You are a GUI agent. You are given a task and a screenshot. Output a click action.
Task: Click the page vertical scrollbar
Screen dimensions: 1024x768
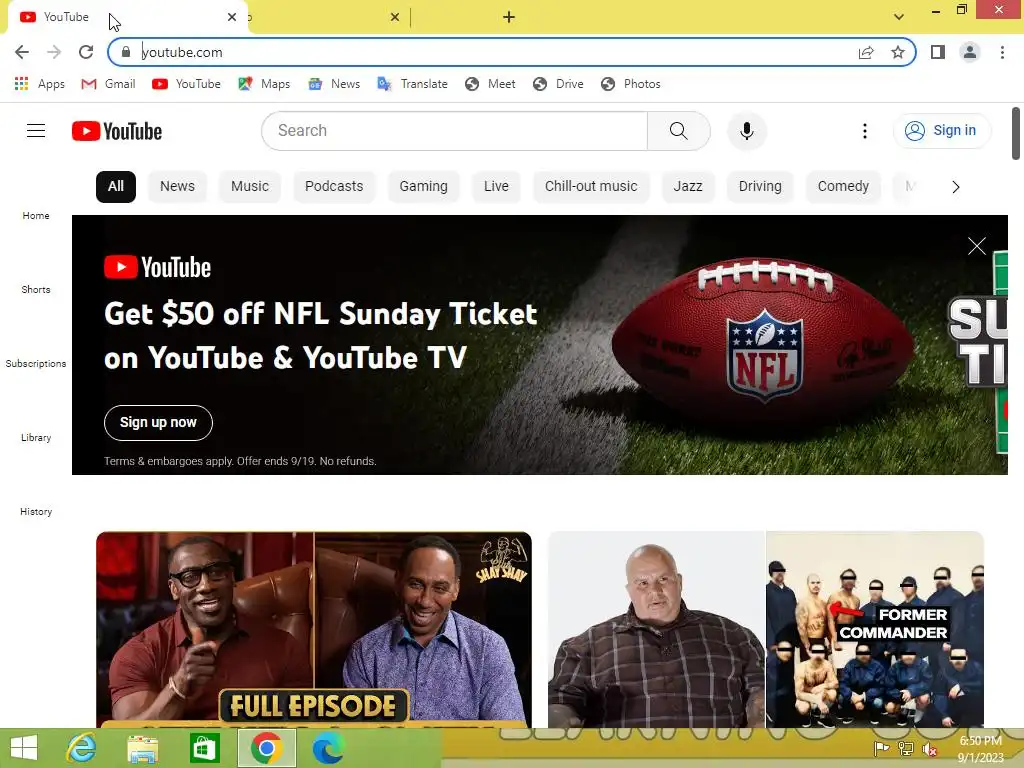(x=1016, y=133)
